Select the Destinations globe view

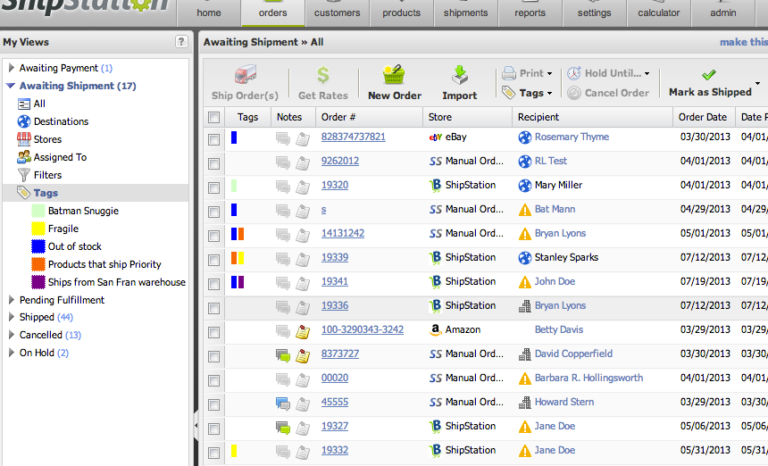click(x=25, y=121)
